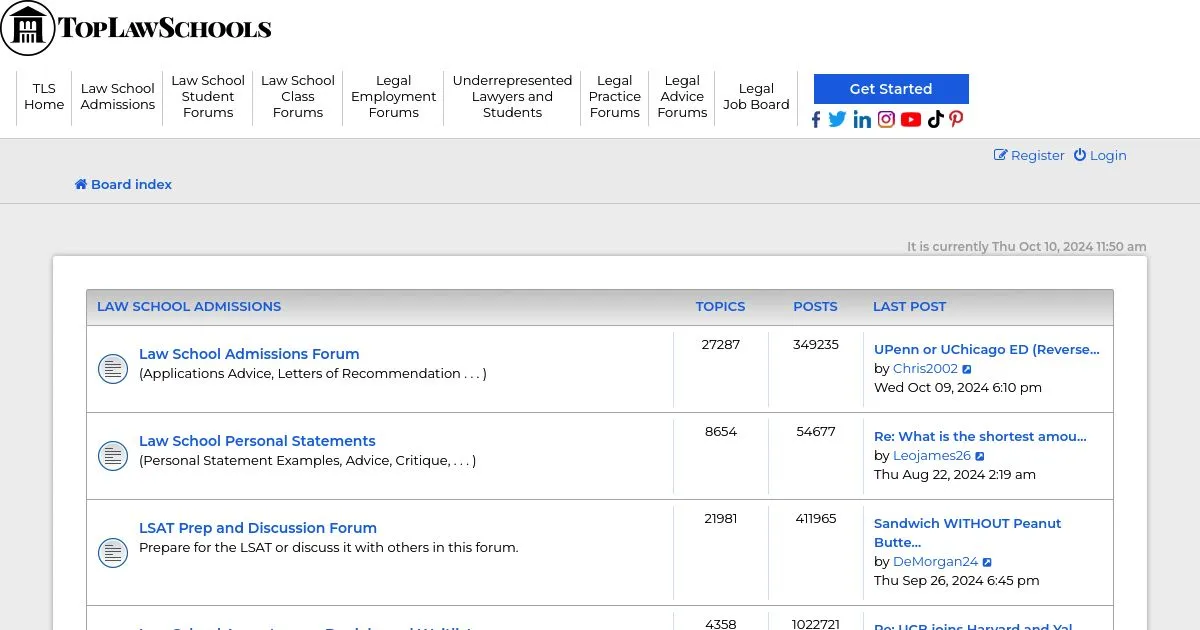Screen dimensions: 1200x630
Task: Click the forum icon beside Law School Admissions Forum
Action: (x=113, y=369)
